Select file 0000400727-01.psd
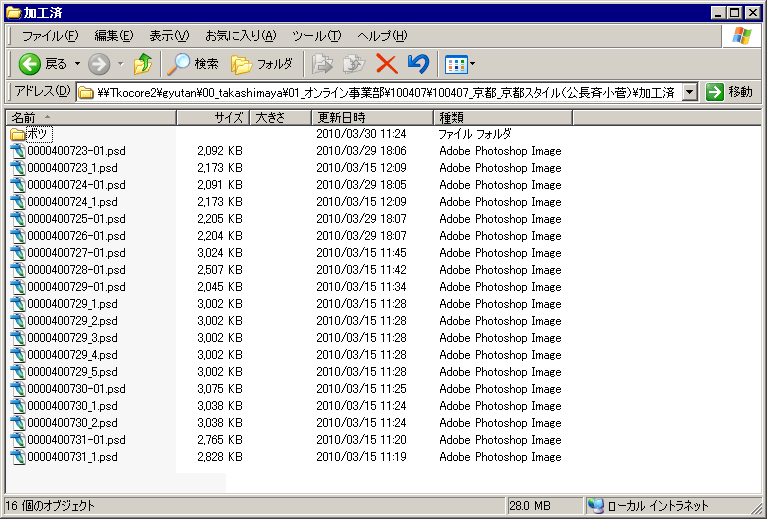Image resolution: width=767 pixels, height=519 pixels. [x=76, y=253]
